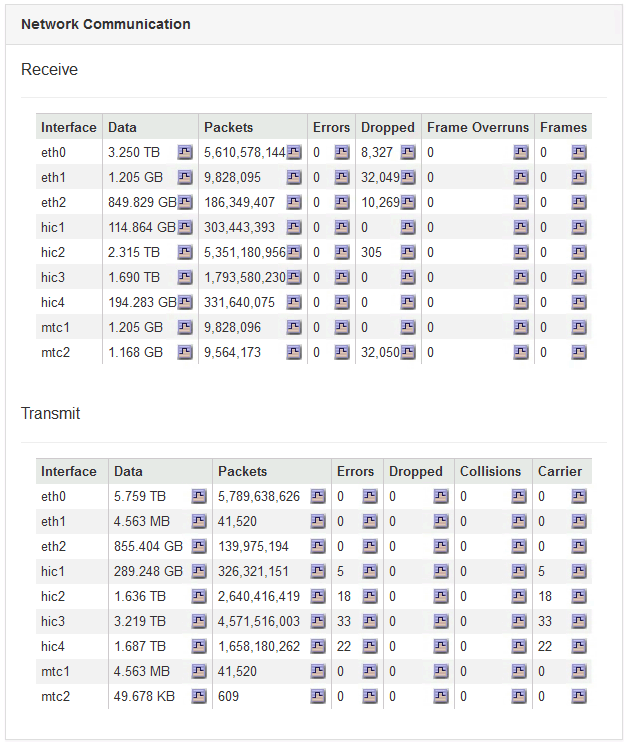Open chart for hic2 Transmit Data
Image resolution: width=627 pixels, height=745 pixels.
click(199, 596)
